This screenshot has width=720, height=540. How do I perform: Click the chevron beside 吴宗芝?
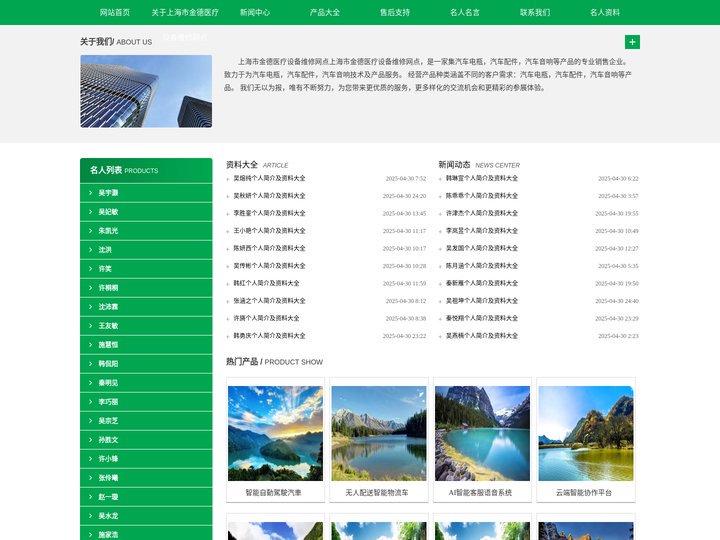90,421
